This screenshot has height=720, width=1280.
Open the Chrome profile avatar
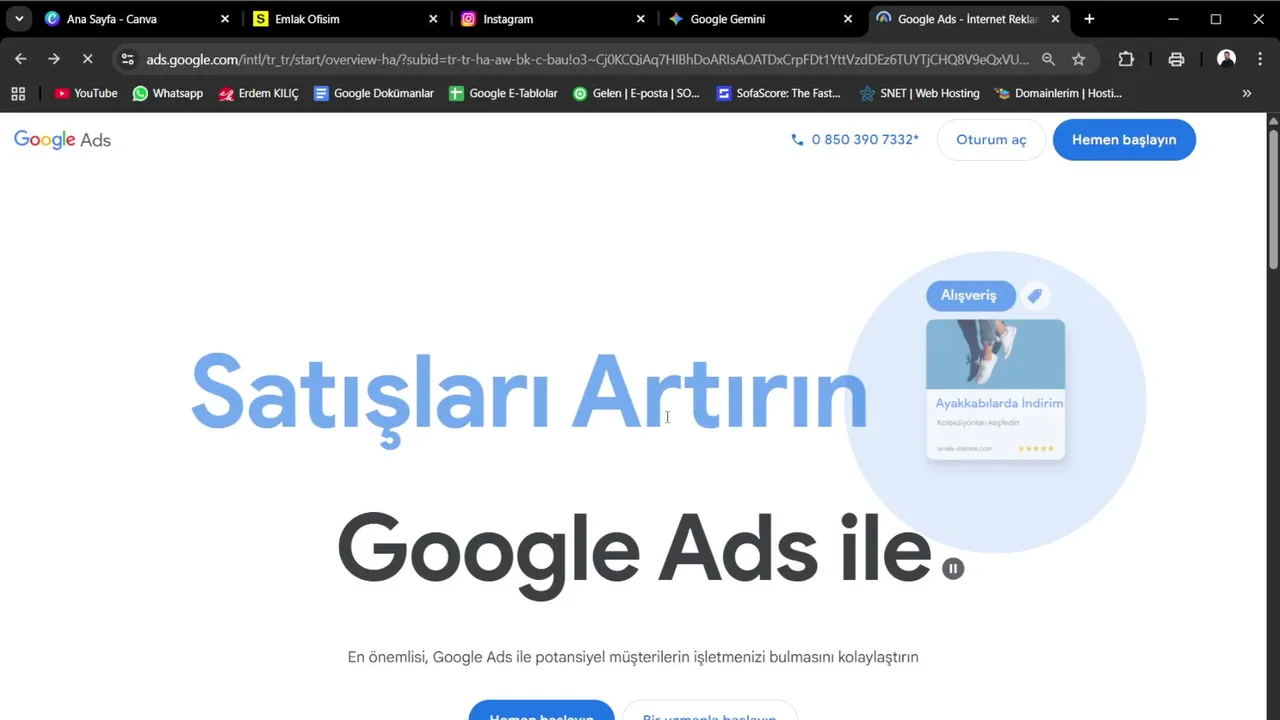click(1226, 59)
